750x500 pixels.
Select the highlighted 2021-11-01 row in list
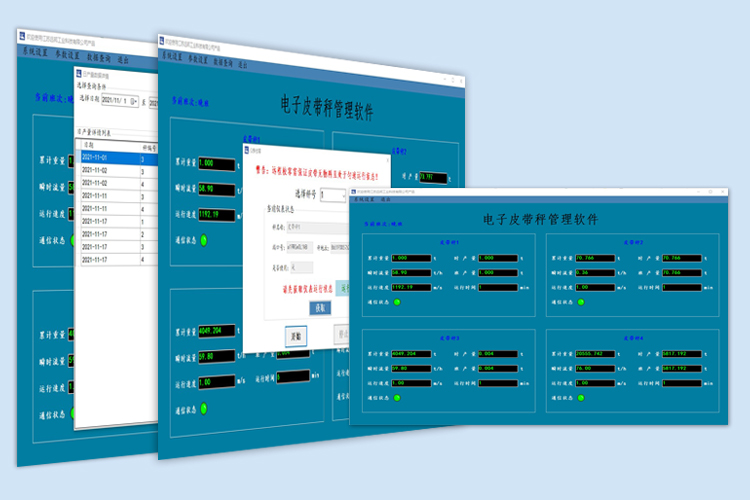pos(102,158)
